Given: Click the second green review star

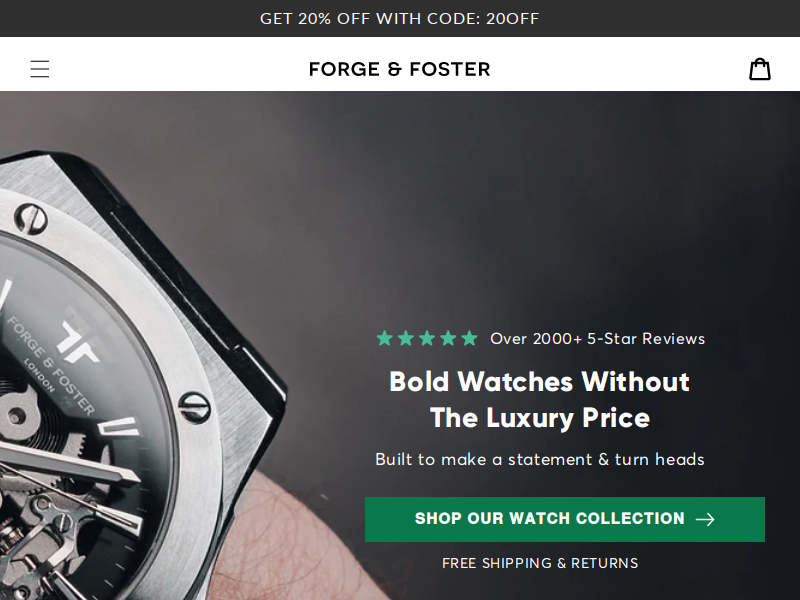Looking at the screenshot, I should [x=406, y=338].
